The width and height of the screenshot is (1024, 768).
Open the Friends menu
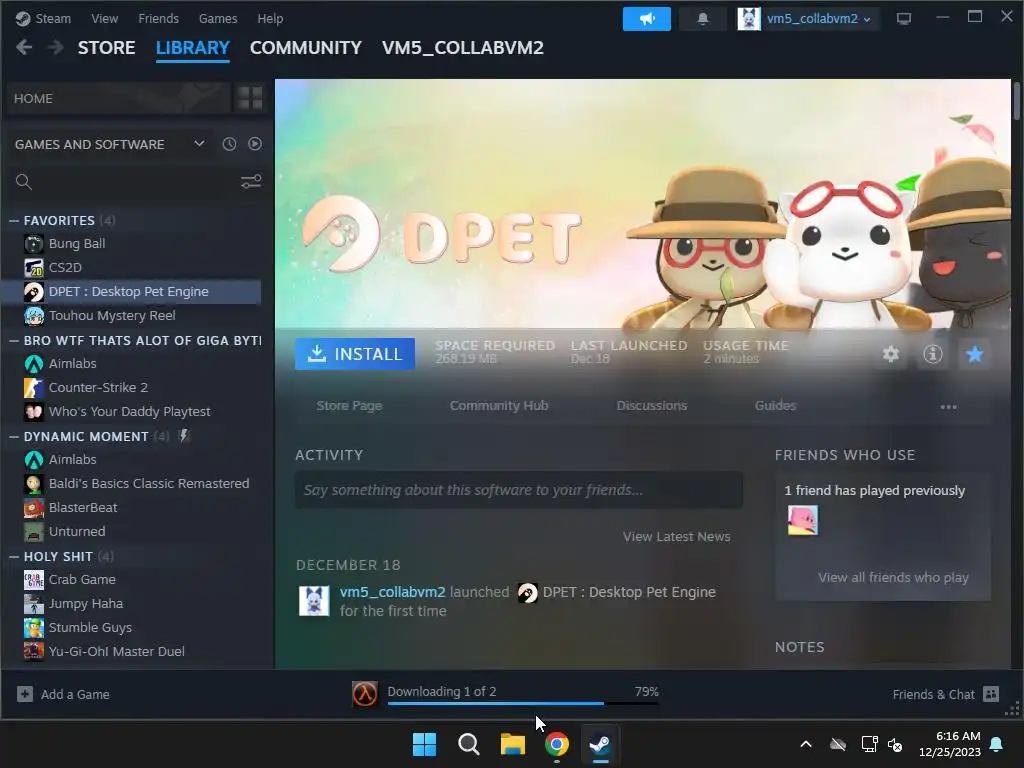[159, 18]
